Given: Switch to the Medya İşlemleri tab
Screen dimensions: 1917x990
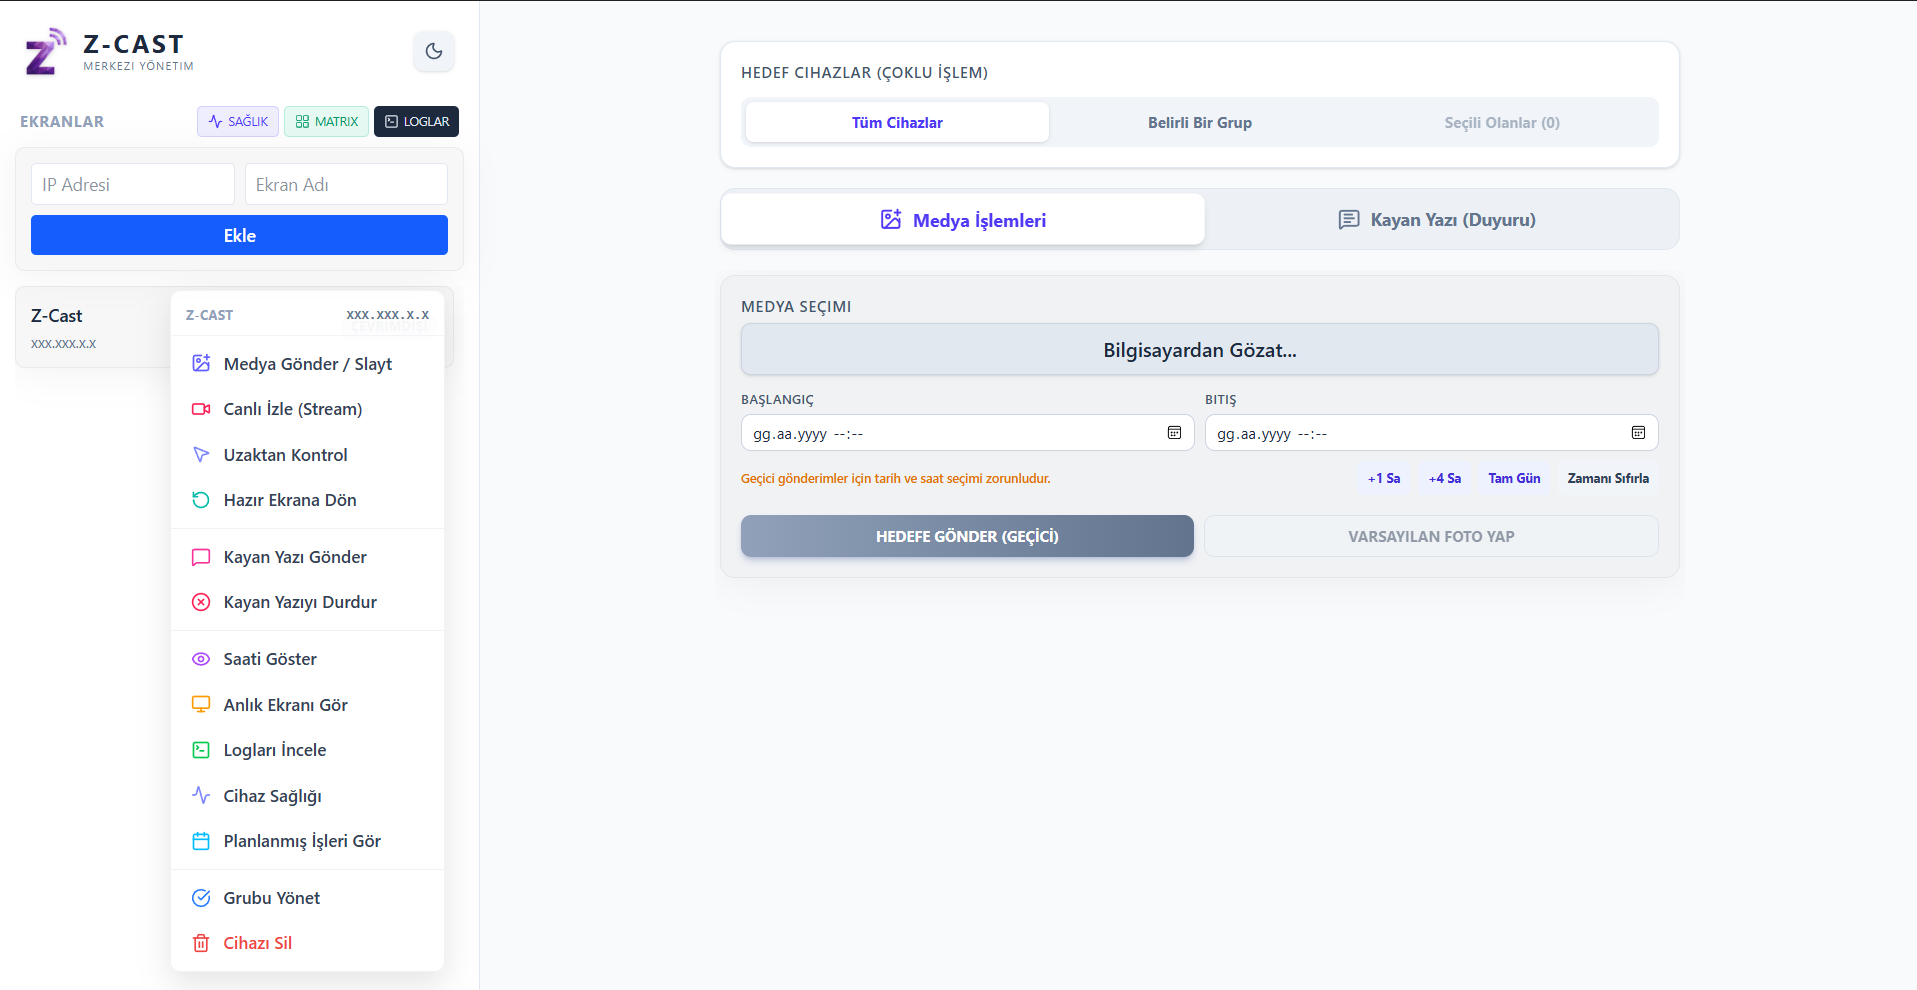Looking at the screenshot, I should 963,219.
